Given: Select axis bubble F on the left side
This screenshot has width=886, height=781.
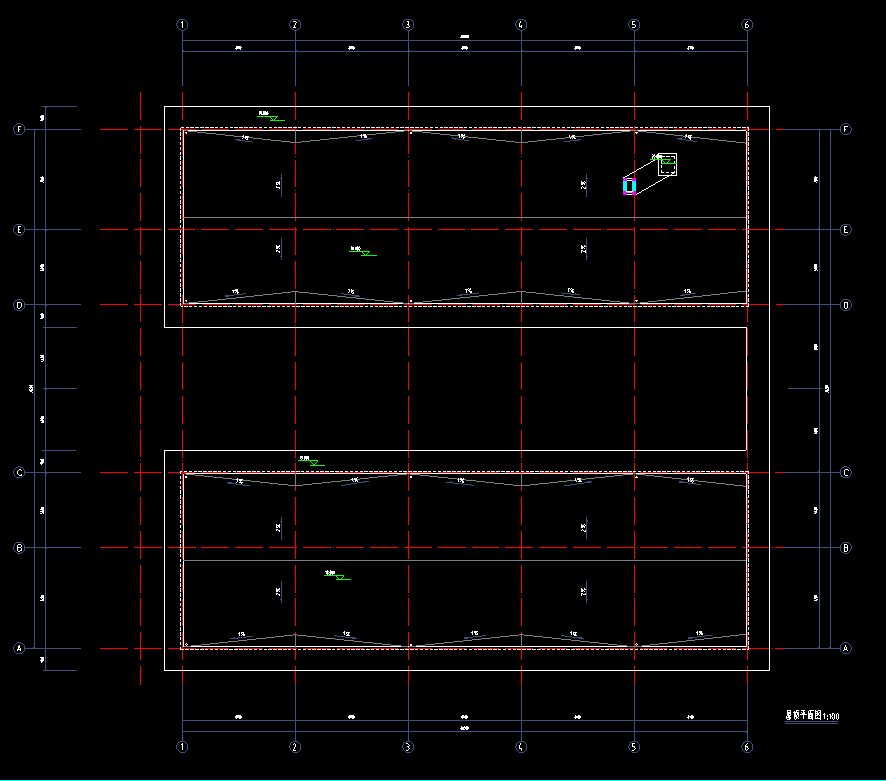Looking at the screenshot, I should pos(18,130).
